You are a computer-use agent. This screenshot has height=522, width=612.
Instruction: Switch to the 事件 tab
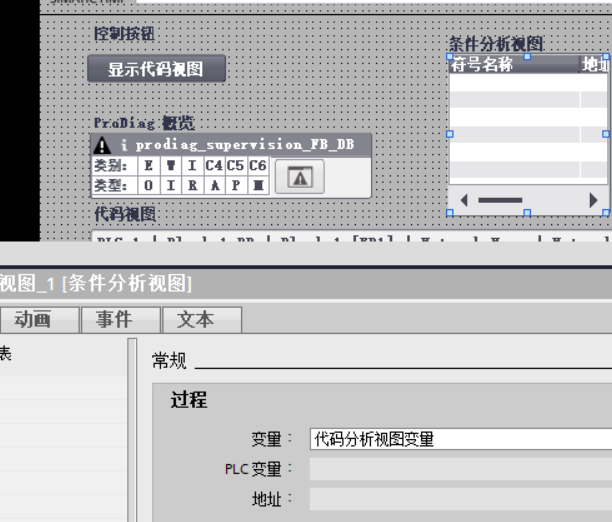pos(121,320)
